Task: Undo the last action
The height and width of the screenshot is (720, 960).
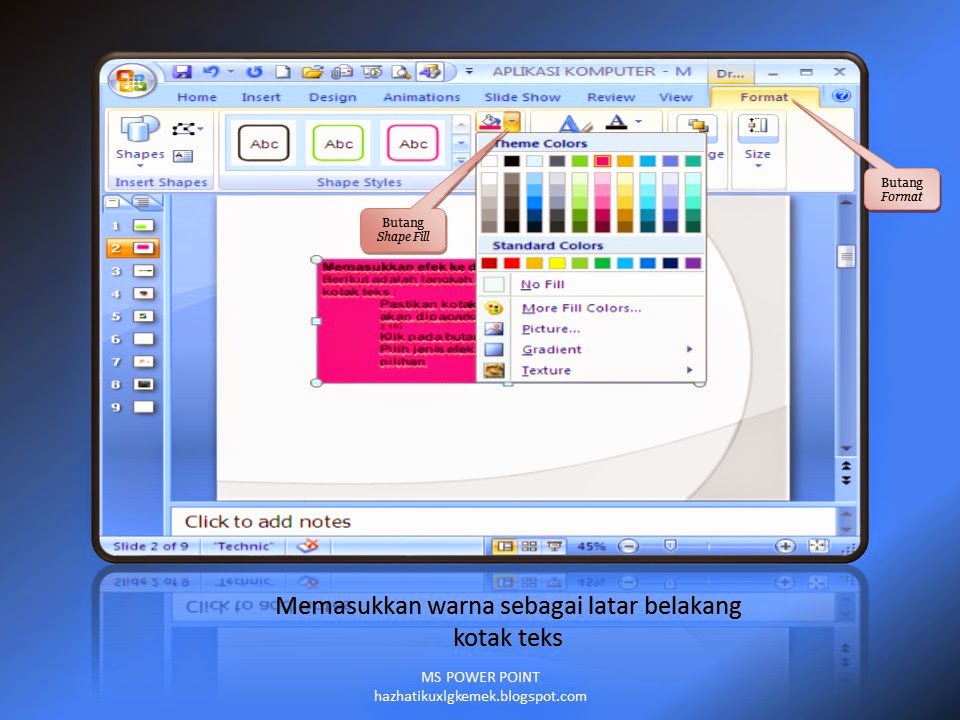Action: (211, 72)
